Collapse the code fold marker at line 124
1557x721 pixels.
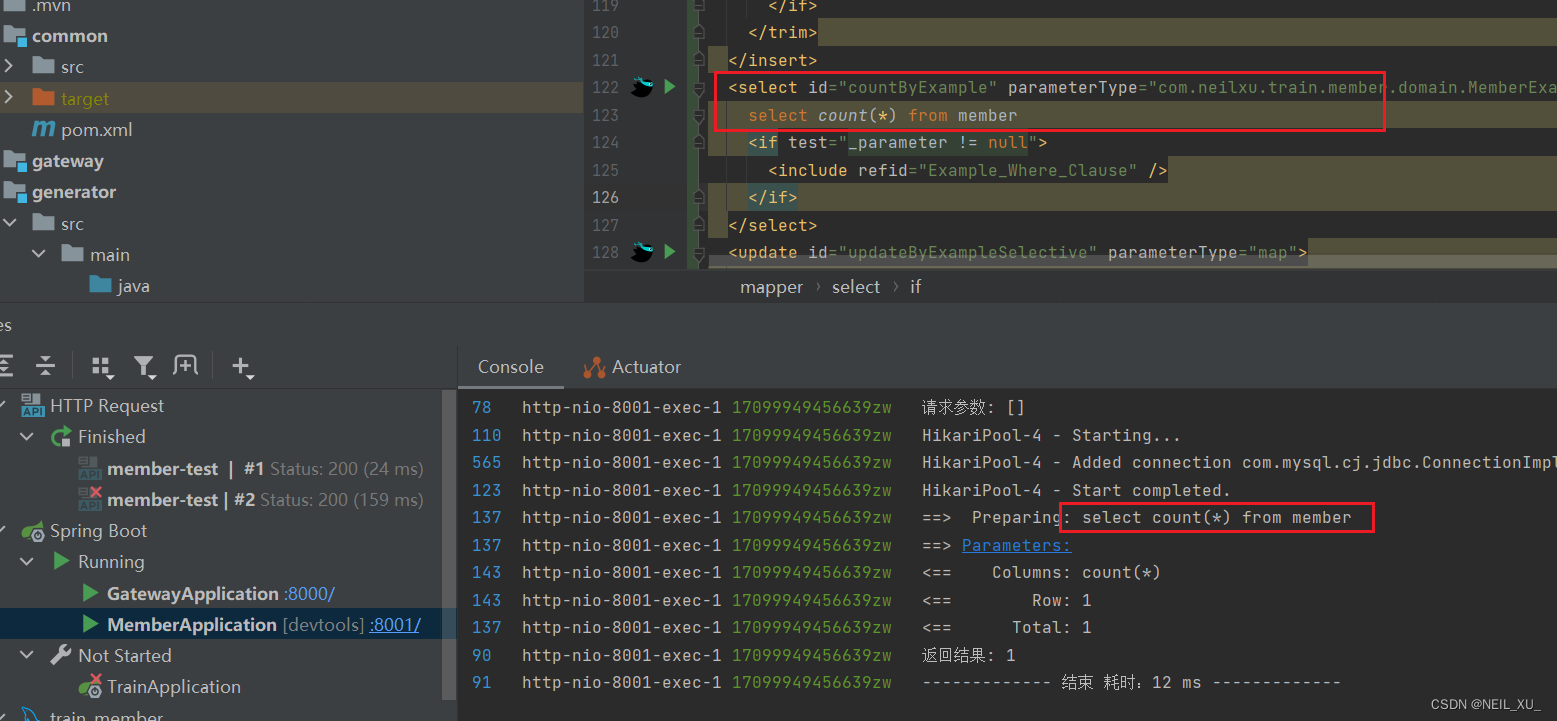(697, 142)
